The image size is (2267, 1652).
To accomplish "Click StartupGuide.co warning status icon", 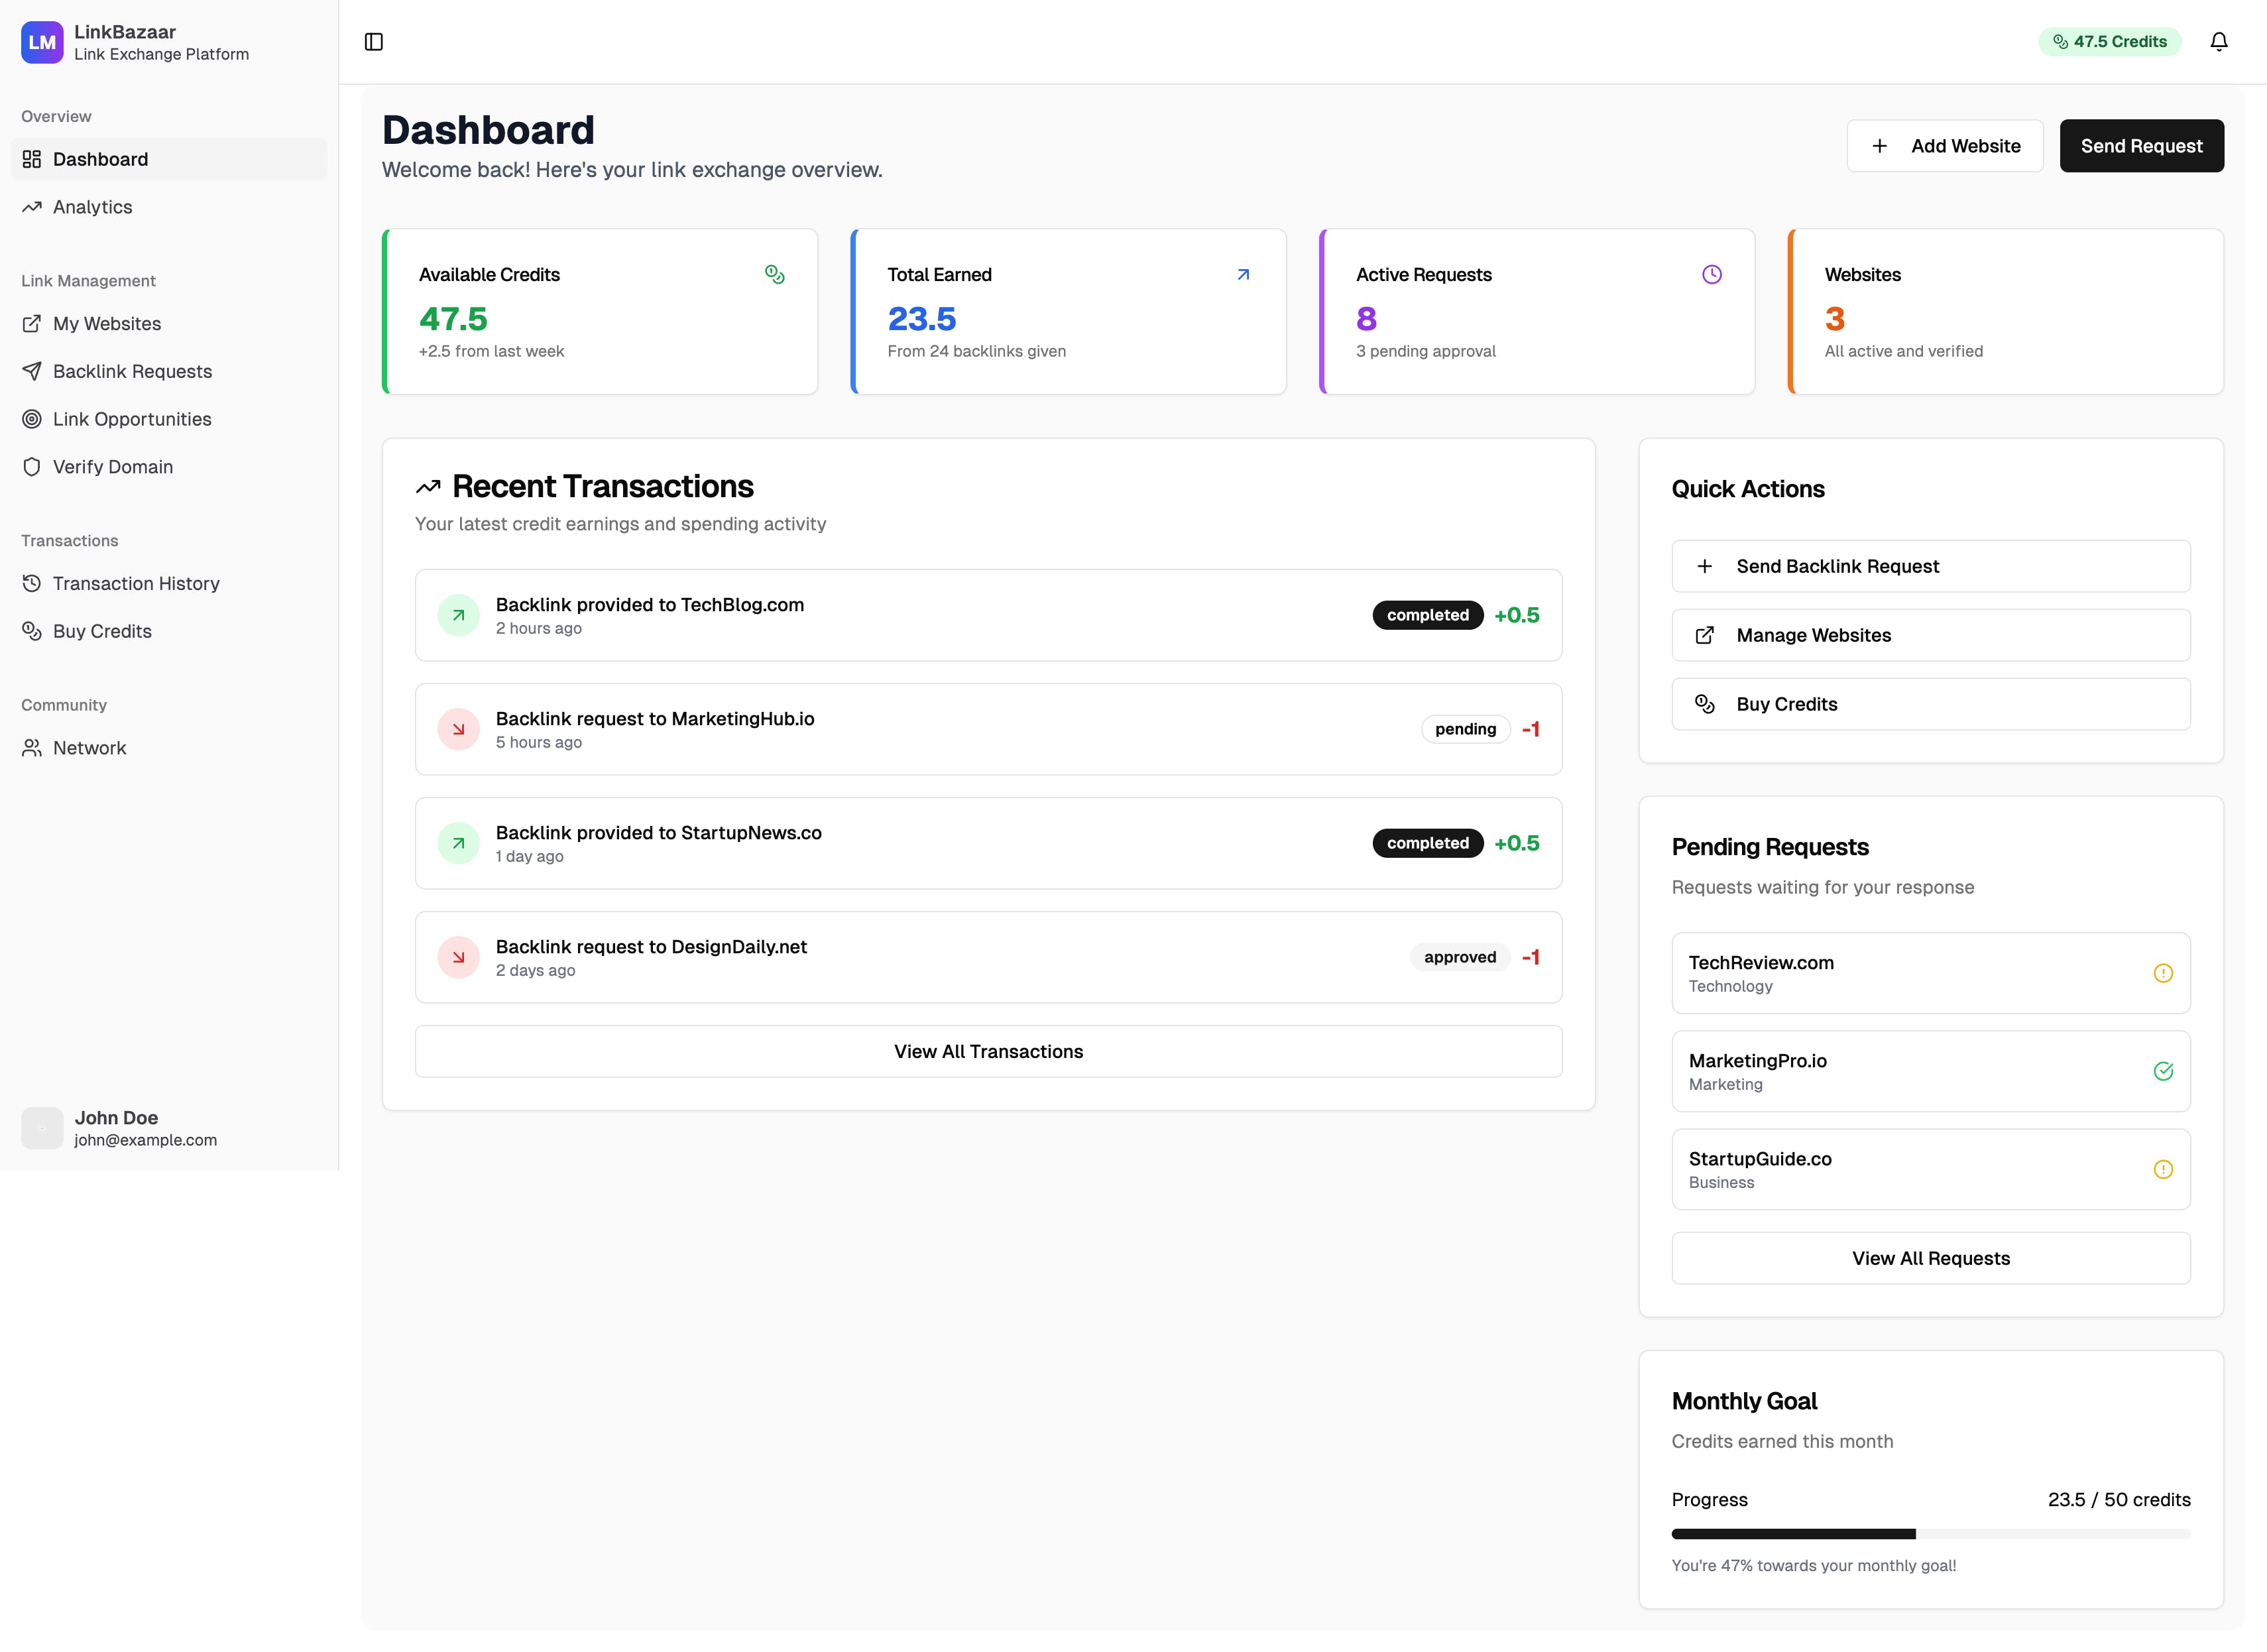I will tap(2162, 1169).
